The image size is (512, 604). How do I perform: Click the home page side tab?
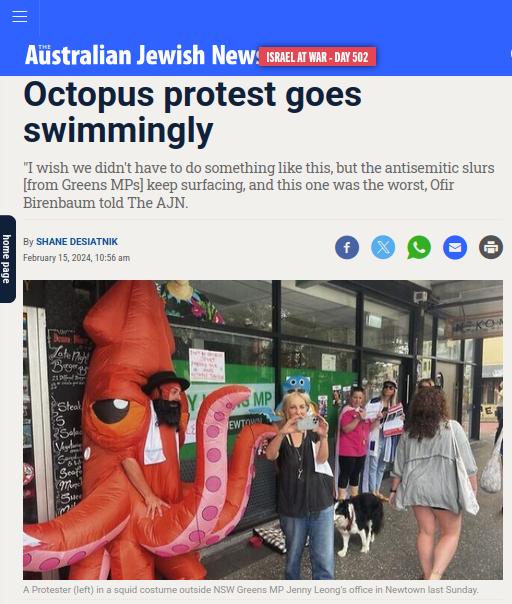click(x=7, y=259)
